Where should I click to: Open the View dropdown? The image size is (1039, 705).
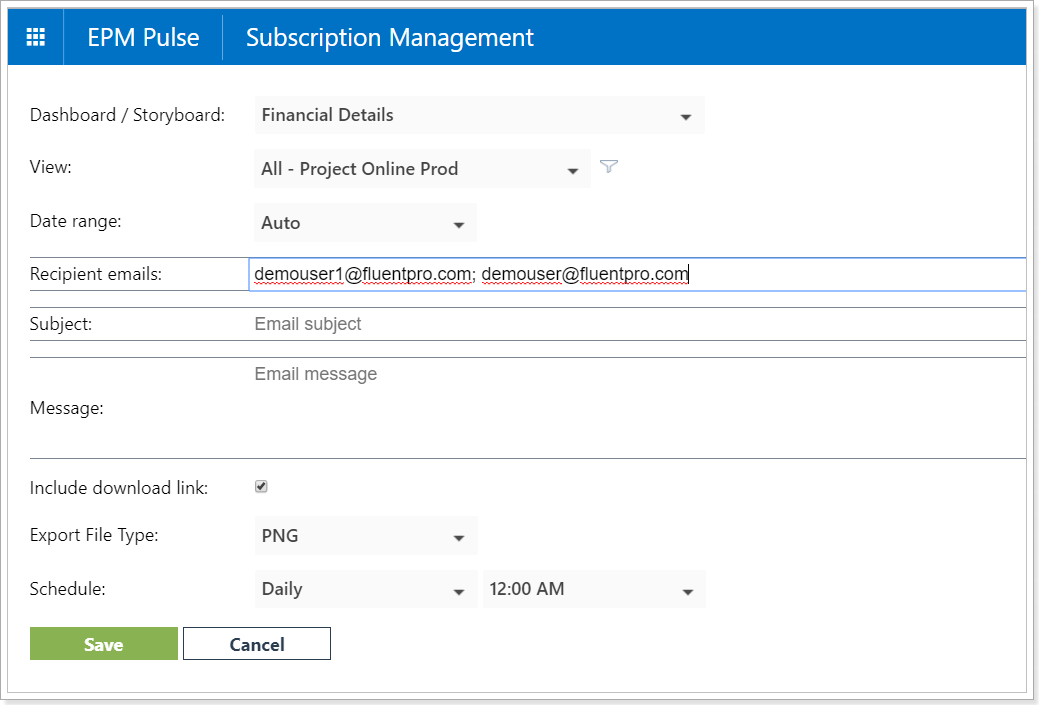422,169
